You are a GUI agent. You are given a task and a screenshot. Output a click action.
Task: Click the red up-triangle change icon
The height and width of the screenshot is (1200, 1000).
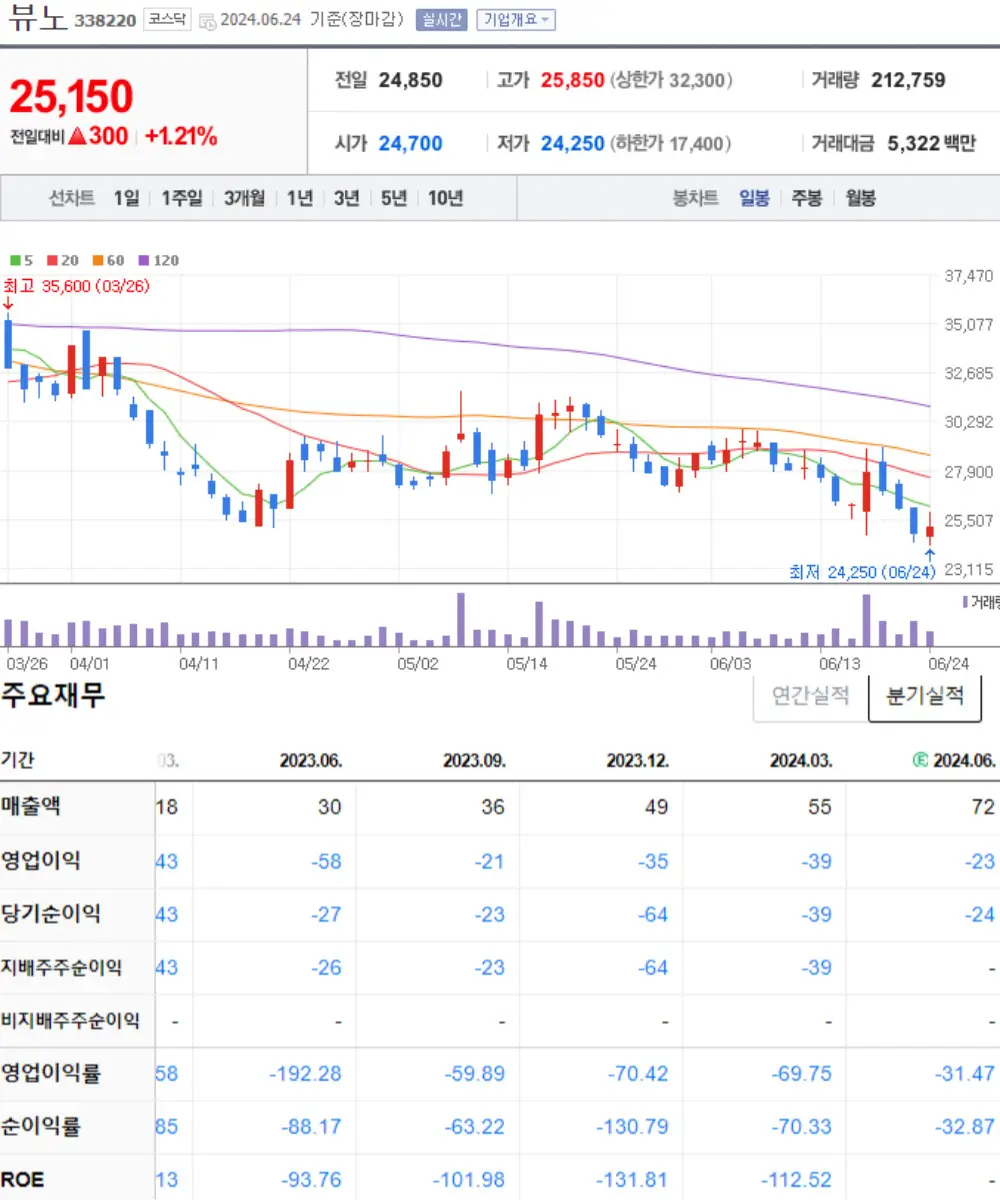[79, 137]
